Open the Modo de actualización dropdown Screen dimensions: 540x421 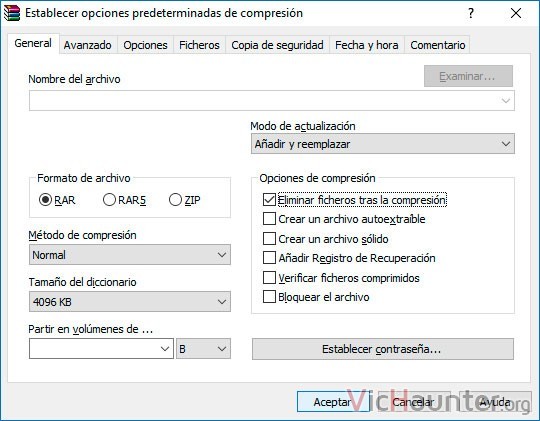coord(383,144)
